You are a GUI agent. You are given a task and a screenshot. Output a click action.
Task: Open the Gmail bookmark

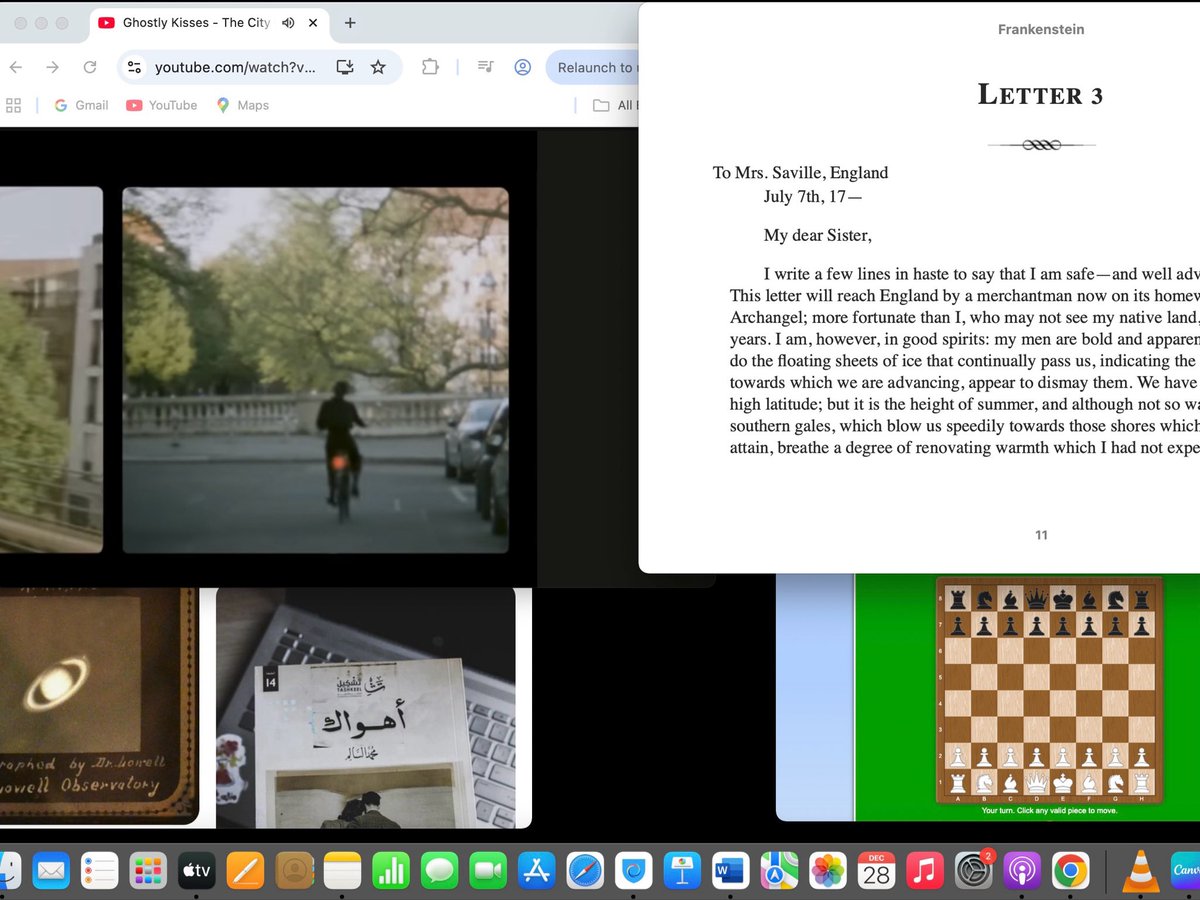81,105
